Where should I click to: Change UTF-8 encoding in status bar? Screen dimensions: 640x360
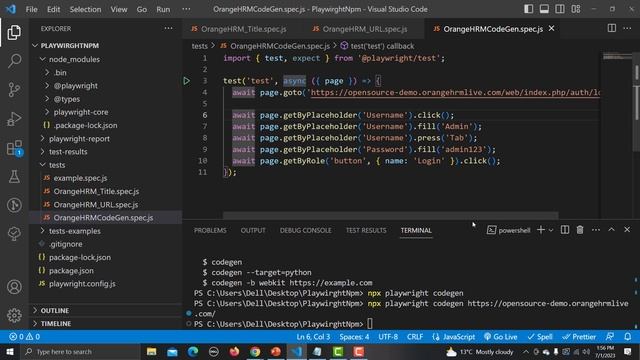[388, 337]
